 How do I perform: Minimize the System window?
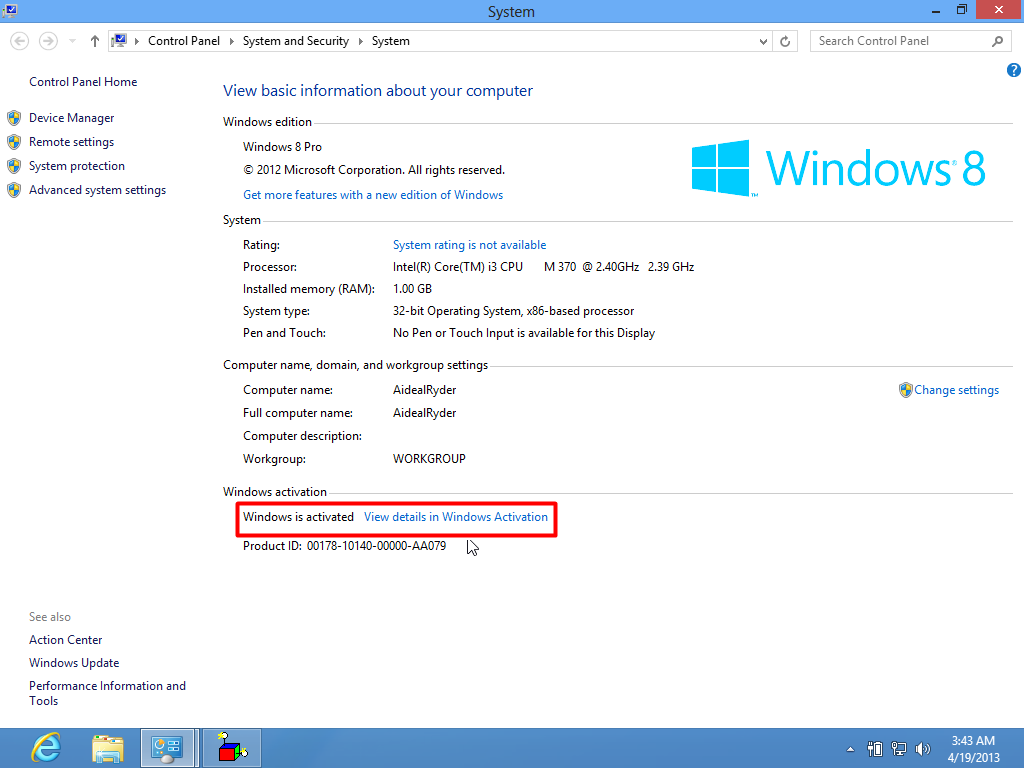(936, 10)
